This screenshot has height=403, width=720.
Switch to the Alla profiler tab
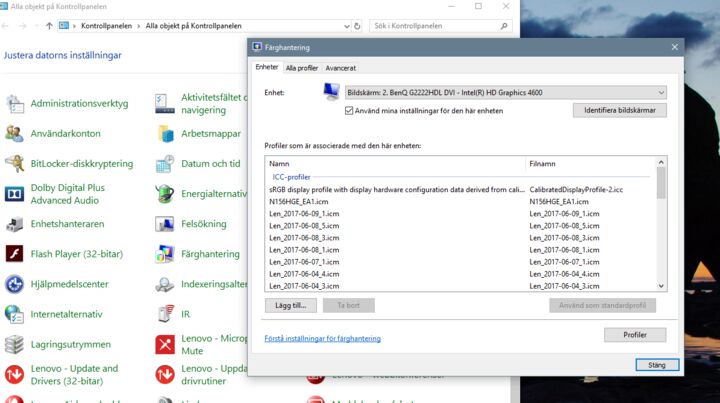[302, 68]
